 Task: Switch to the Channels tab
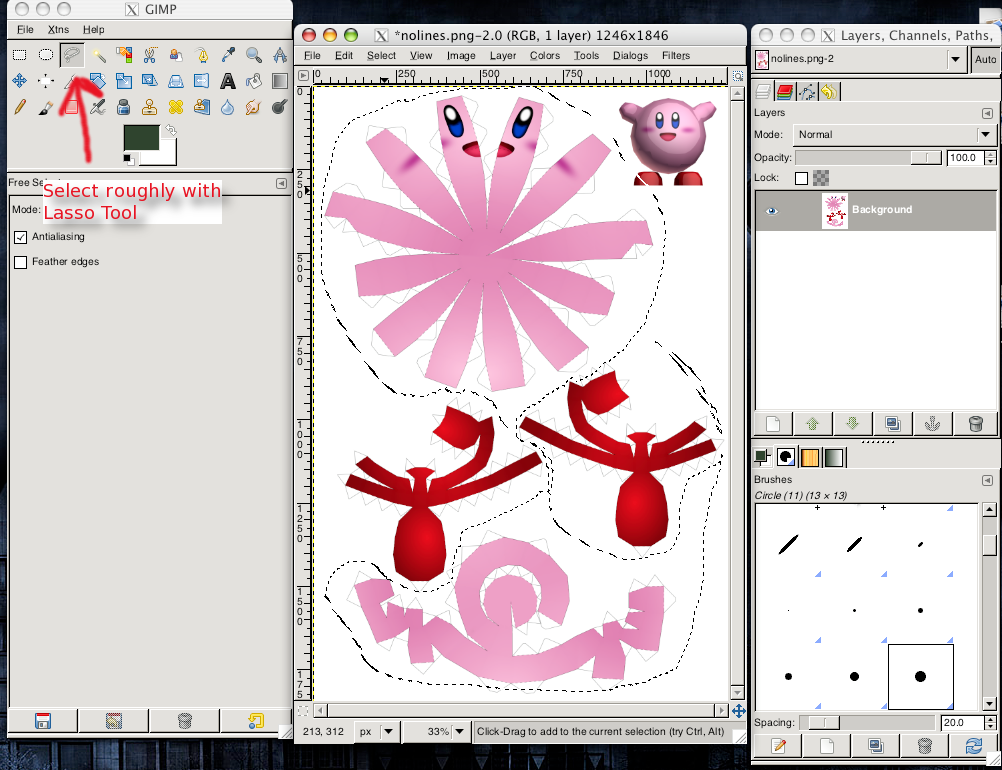tap(785, 92)
